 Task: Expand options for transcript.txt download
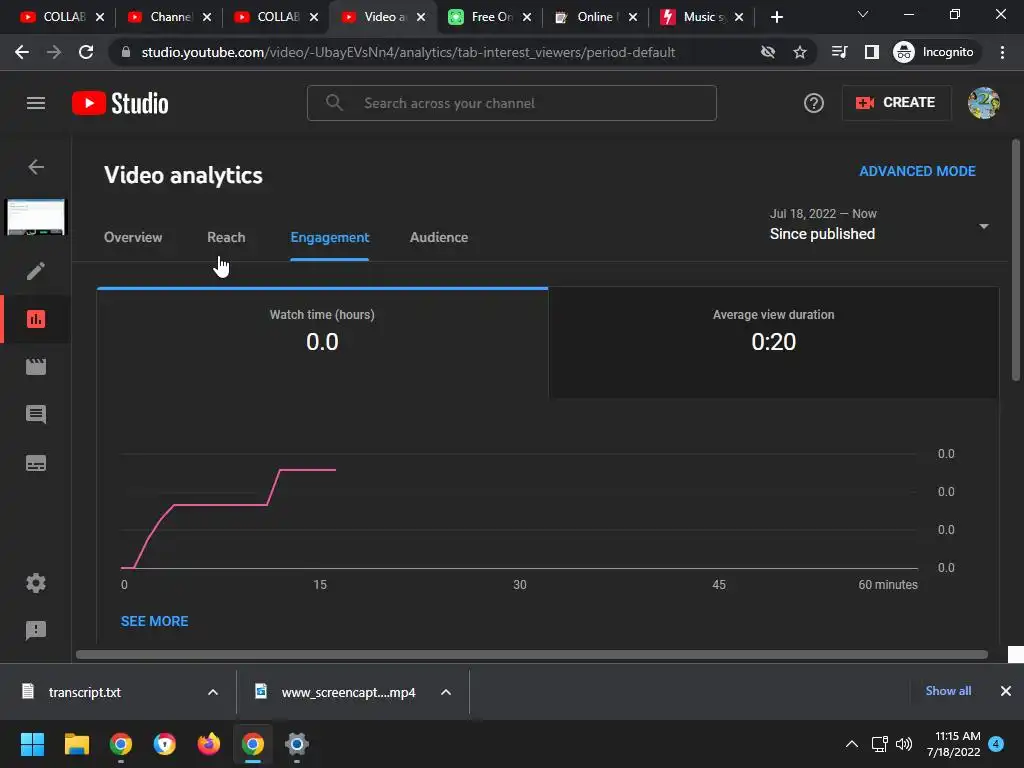pyautogui.click(x=213, y=692)
